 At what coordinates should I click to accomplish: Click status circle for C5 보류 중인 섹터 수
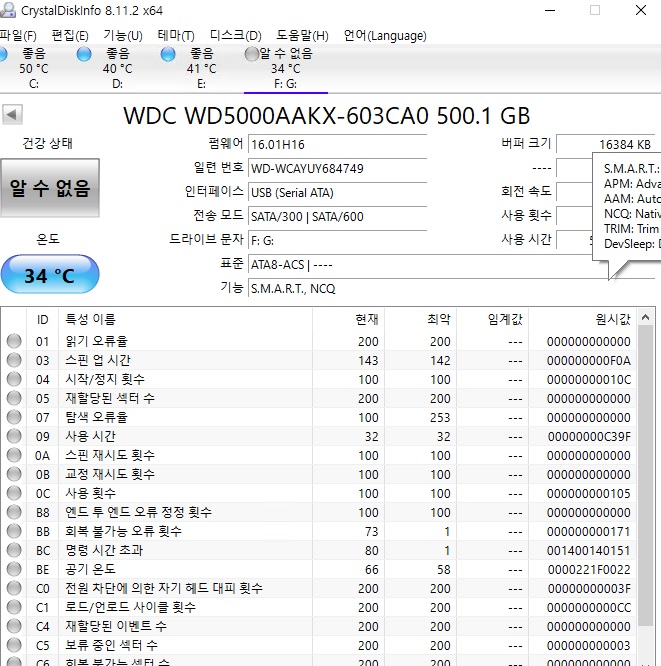tap(14, 645)
